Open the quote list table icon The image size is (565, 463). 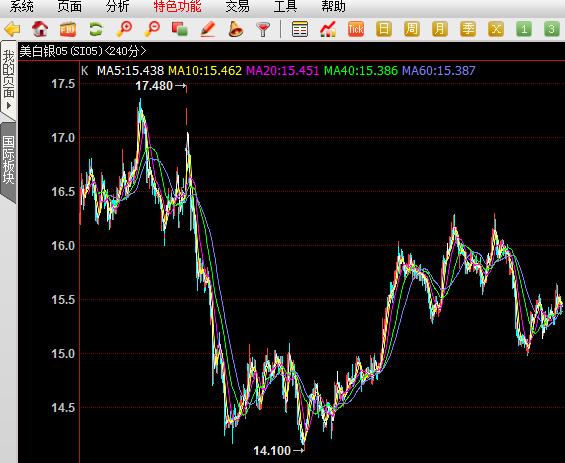pyautogui.click(x=299, y=29)
